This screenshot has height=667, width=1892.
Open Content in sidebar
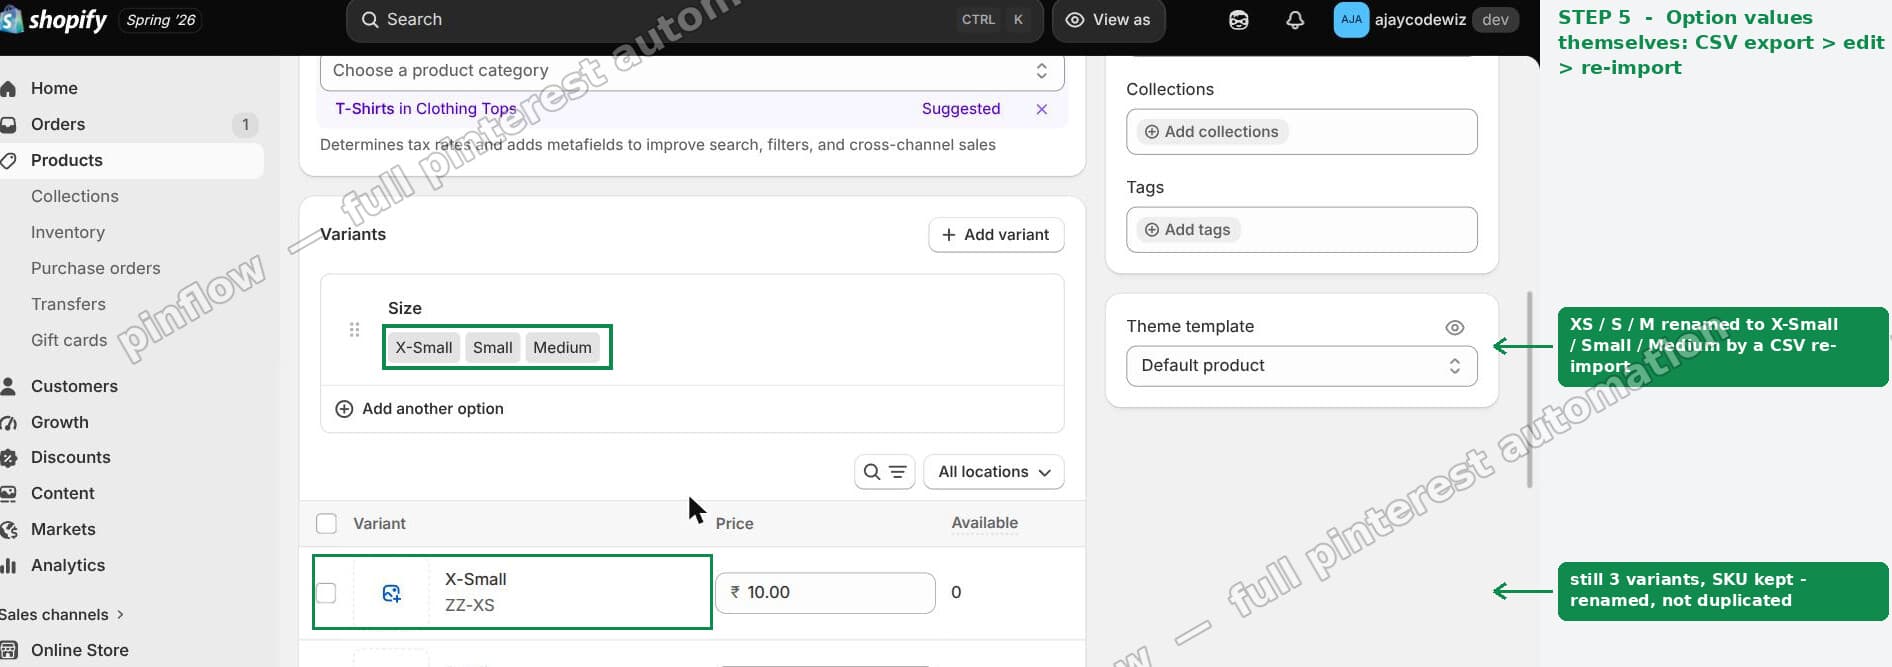pos(63,494)
